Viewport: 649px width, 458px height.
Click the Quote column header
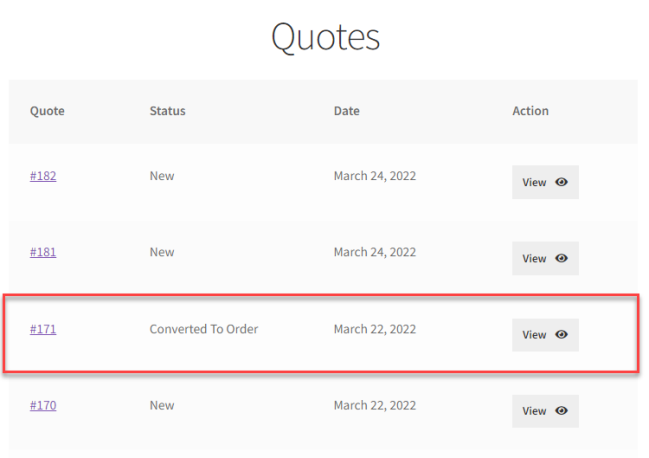click(47, 111)
